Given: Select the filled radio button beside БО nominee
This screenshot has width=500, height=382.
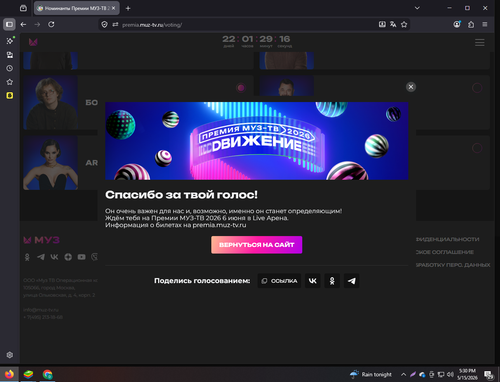Looking at the screenshot, I should [241, 88].
